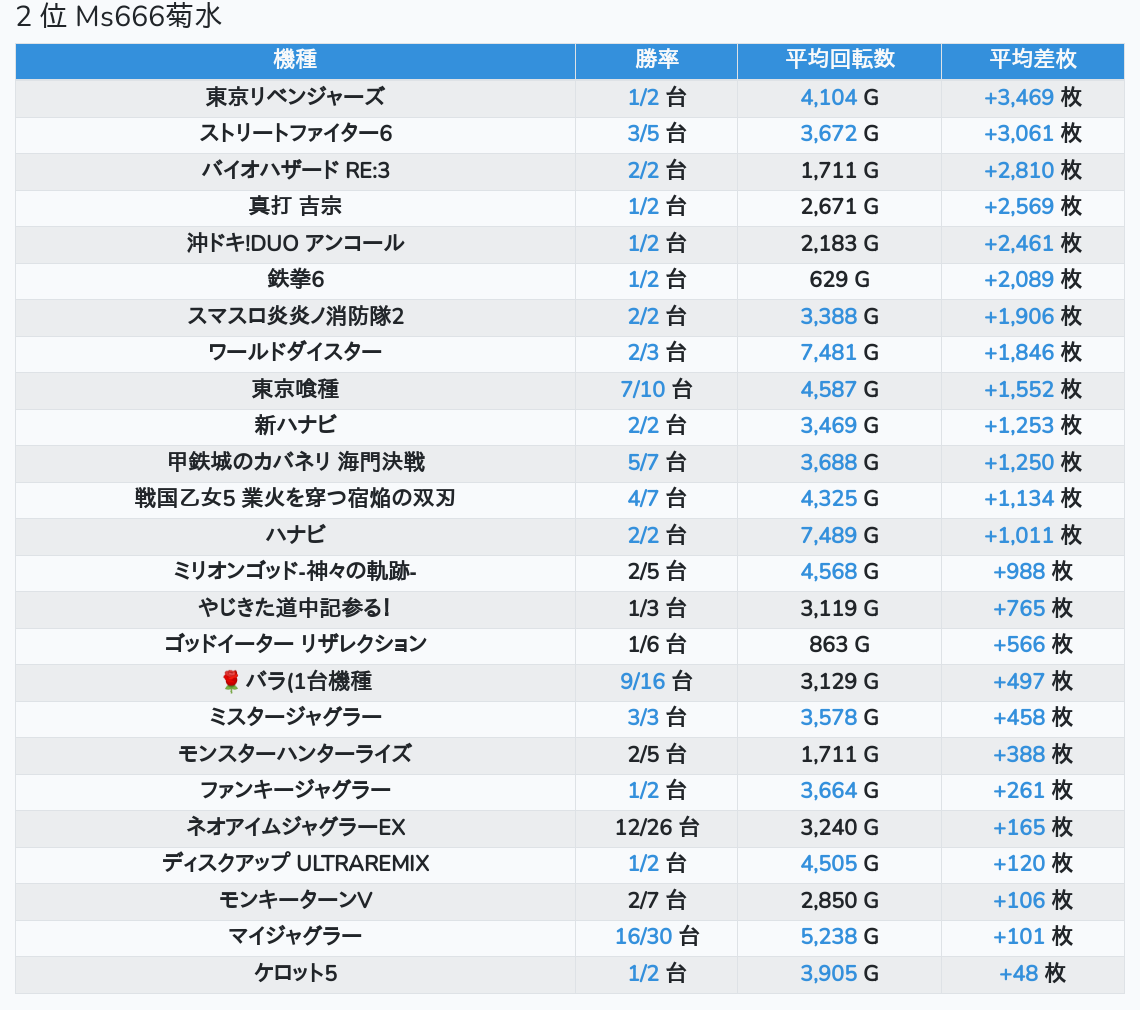This screenshot has width=1140, height=1010.
Task: Click the 5/7 台 win rate cell
Action: tap(657, 462)
